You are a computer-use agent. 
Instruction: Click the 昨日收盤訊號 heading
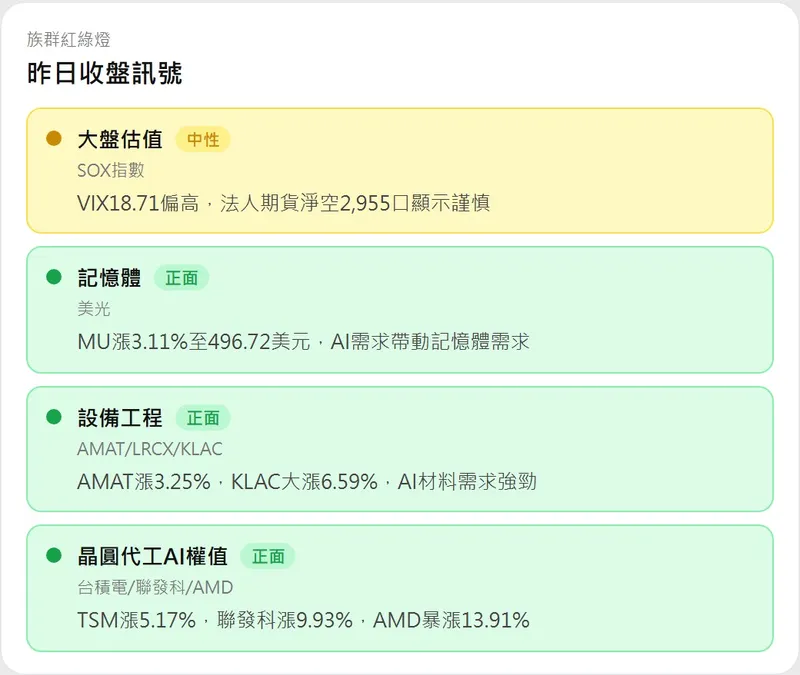point(105,73)
